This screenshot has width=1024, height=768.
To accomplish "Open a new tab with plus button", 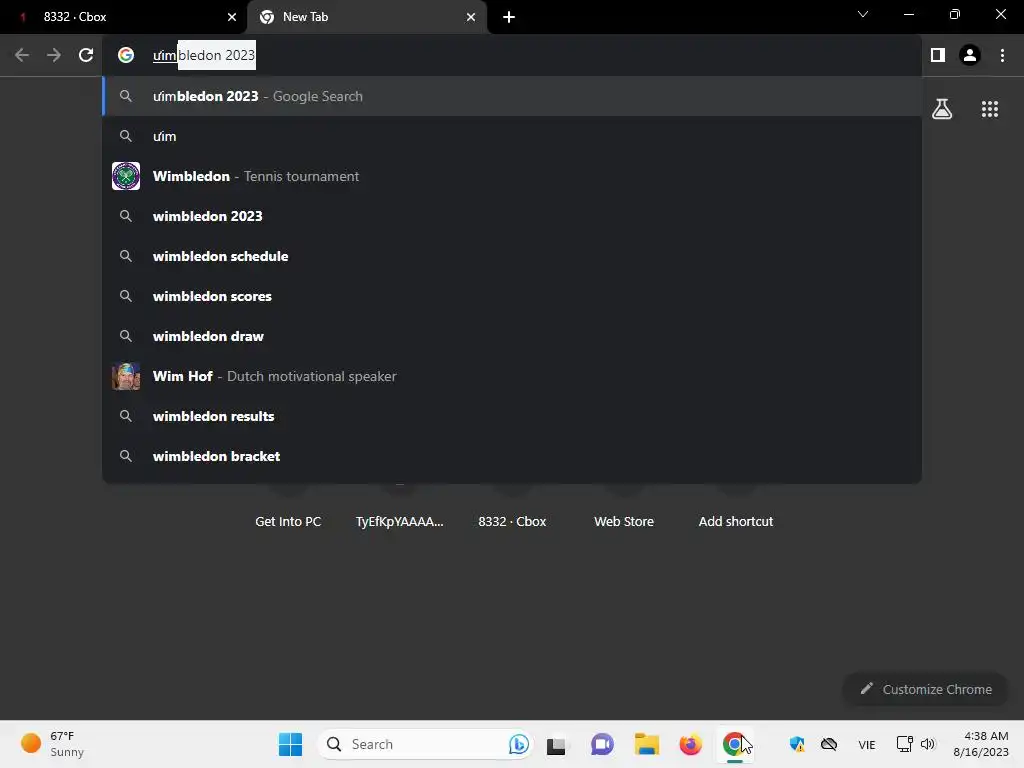I will pos(509,17).
